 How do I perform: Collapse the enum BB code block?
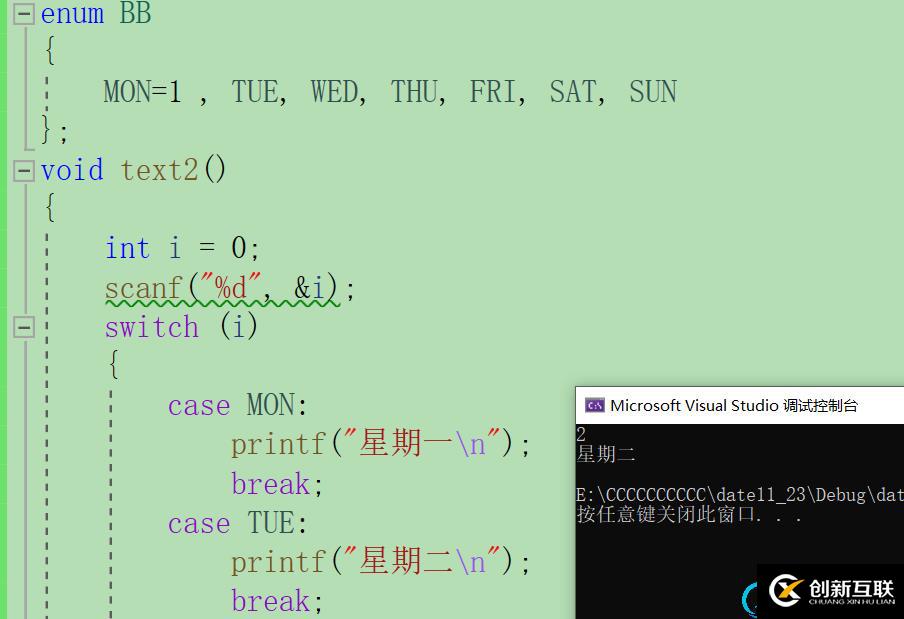pos(24,14)
